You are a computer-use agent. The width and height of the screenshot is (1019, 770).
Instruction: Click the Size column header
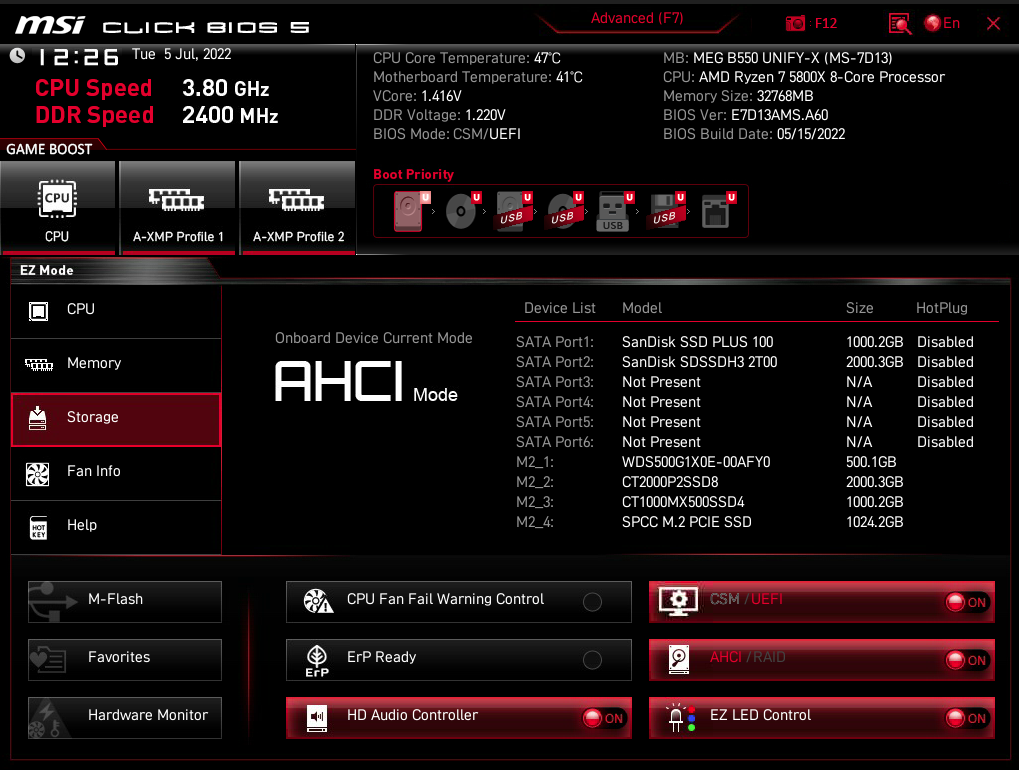tap(859, 308)
